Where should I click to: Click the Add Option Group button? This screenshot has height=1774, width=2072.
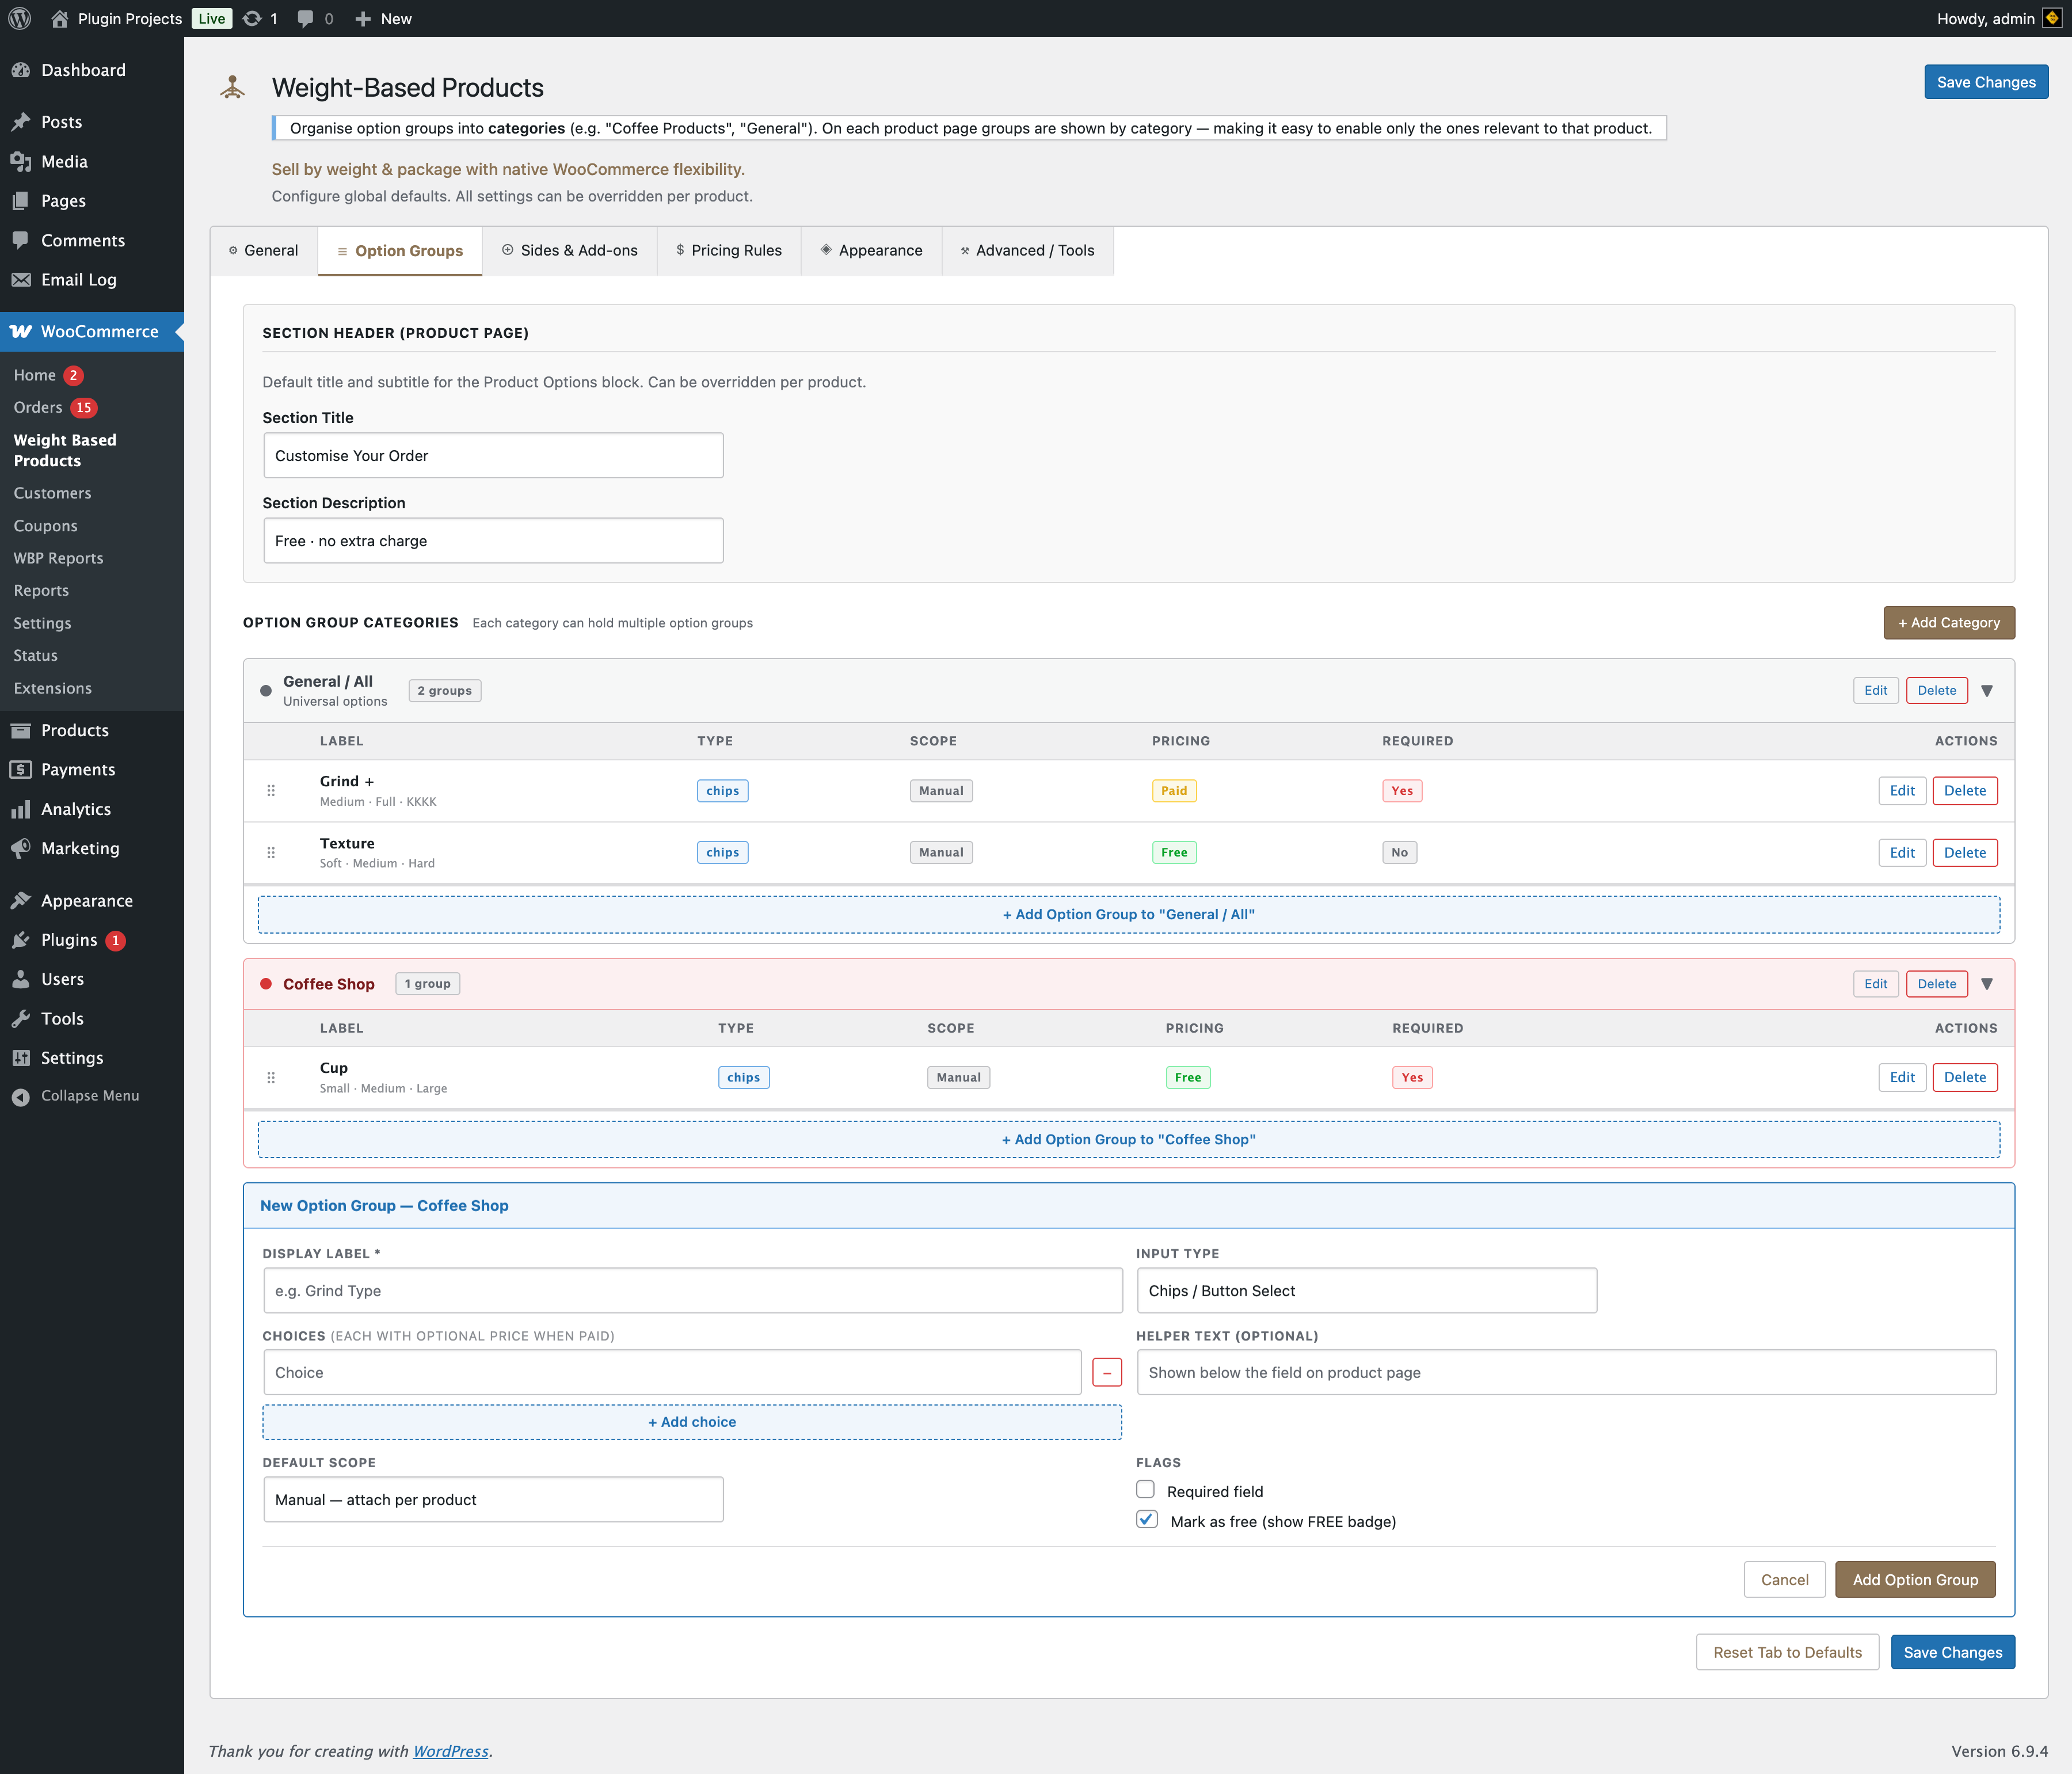click(1914, 1579)
